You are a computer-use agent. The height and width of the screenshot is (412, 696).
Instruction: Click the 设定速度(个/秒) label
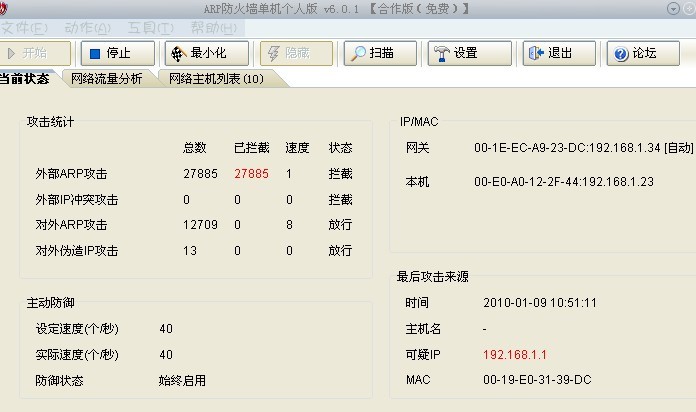(x=77, y=329)
